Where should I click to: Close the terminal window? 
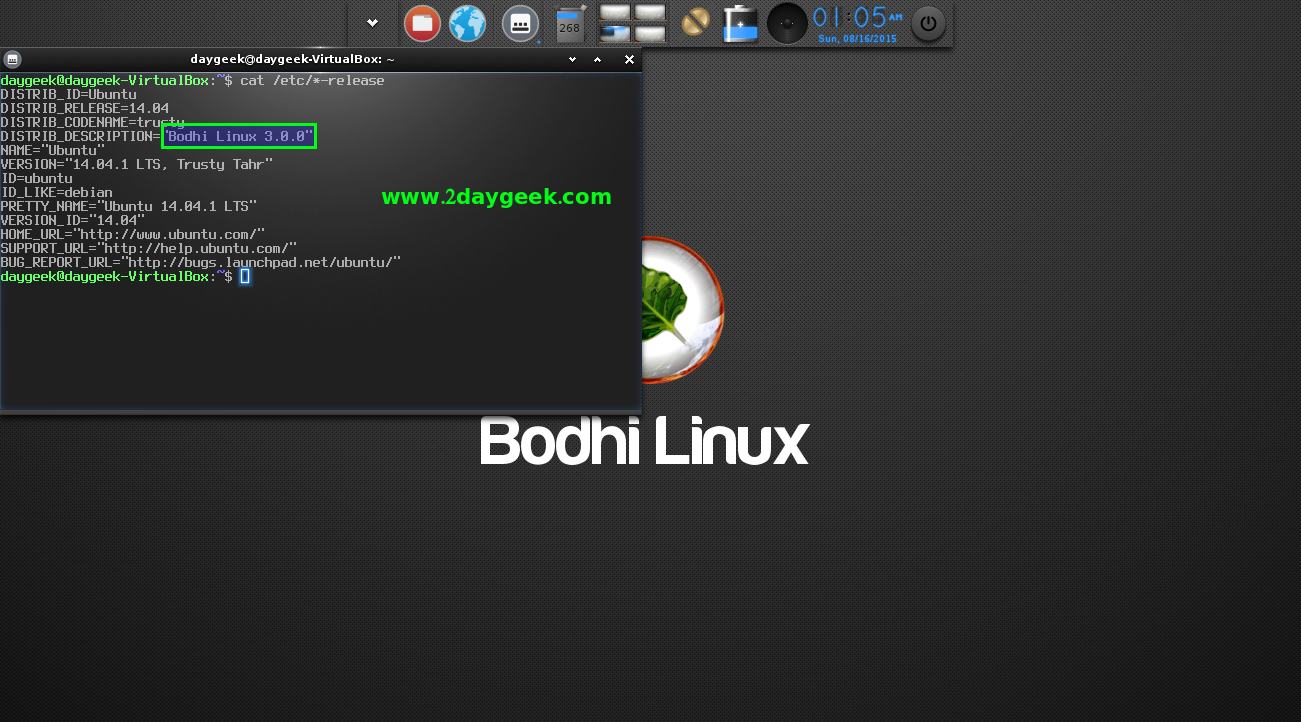tap(629, 59)
